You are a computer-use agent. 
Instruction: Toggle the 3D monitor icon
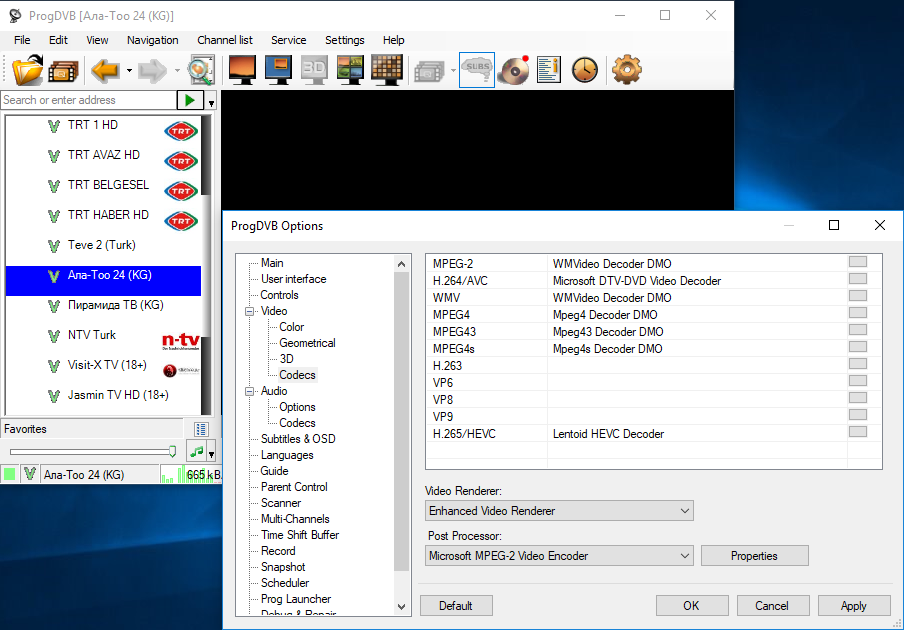pyautogui.click(x=314, y=70)
